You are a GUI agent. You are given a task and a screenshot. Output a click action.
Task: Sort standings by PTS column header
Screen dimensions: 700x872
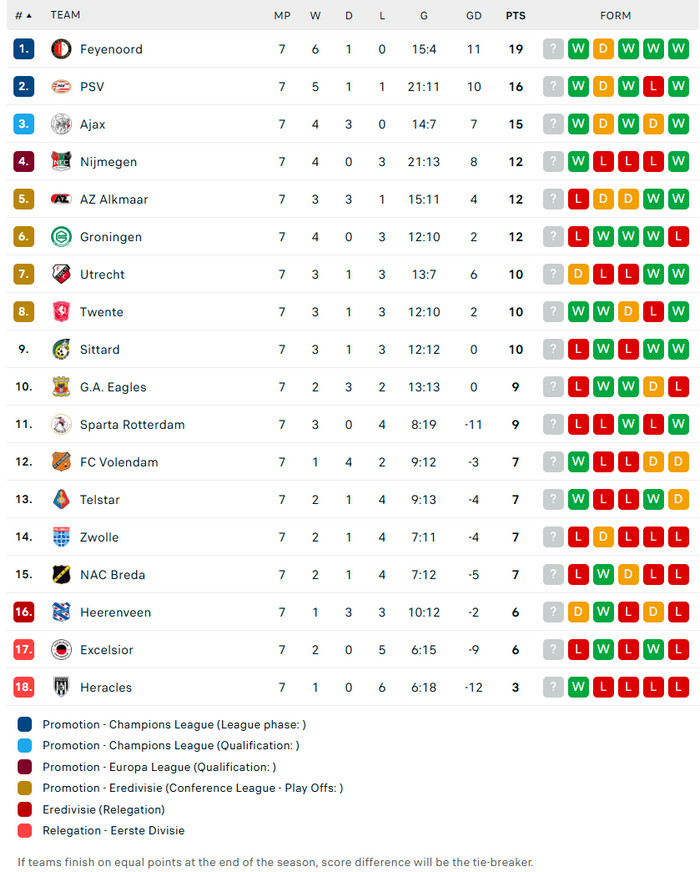pos(515,16)
